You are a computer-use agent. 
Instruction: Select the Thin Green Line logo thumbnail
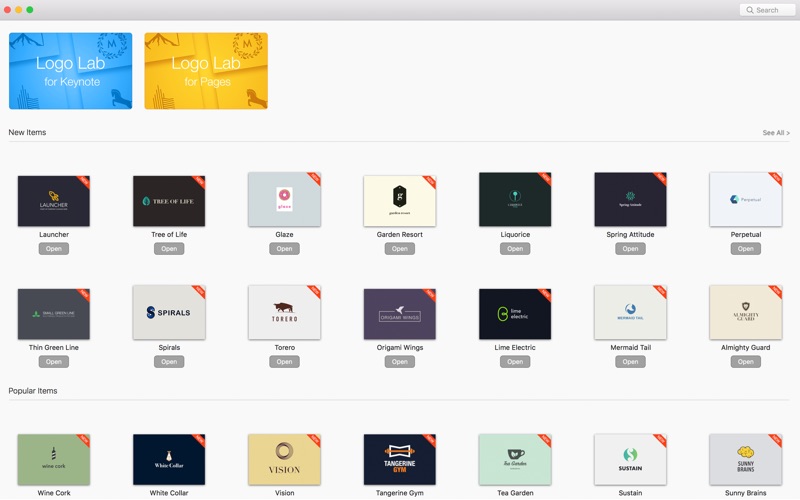click(x=54, y=314)
